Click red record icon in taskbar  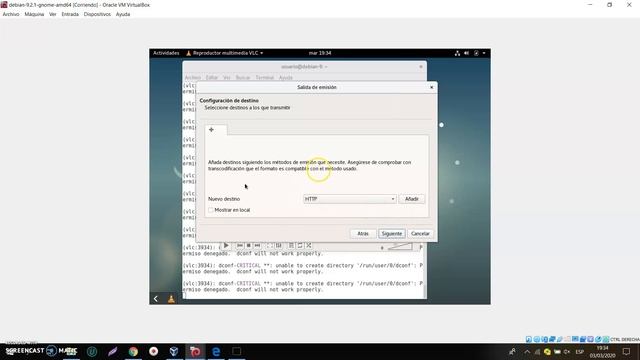(x=153, y=351)
